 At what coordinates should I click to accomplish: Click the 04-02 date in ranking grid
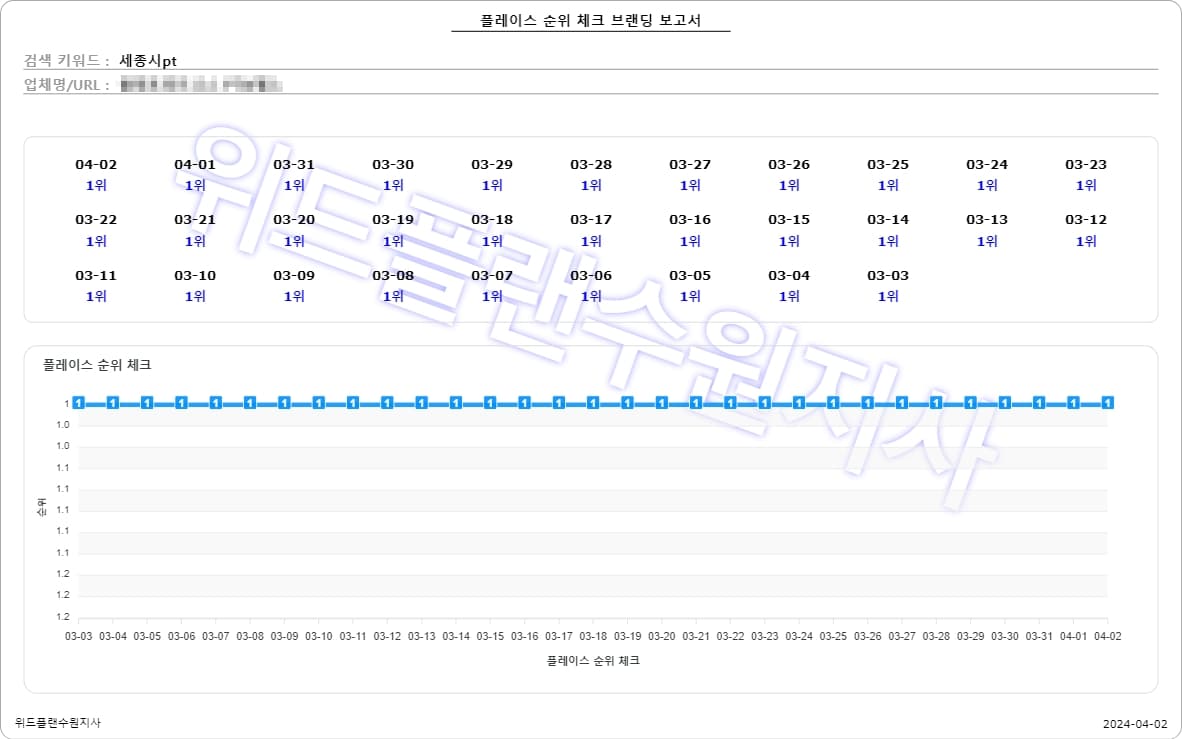click(x=96, y=165)
